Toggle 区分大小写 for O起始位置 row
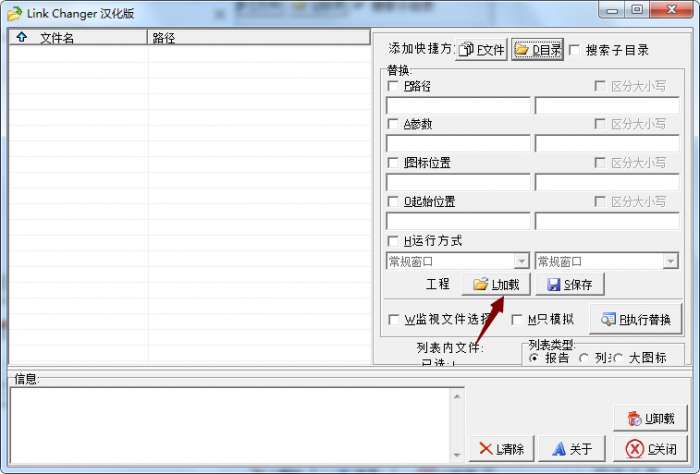700x474 pixels. (600, 201)
